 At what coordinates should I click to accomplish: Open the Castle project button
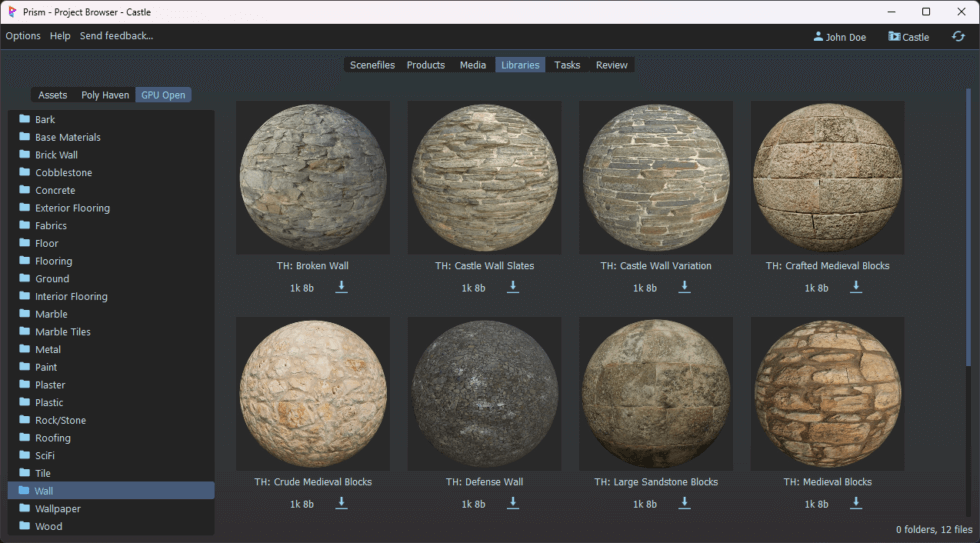coord(908,37)
